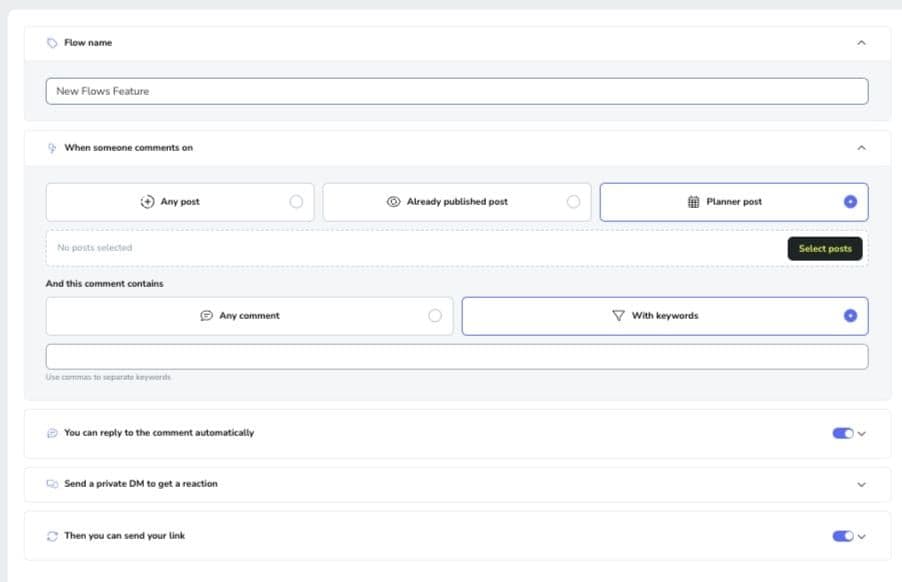Viewport: 902px width, 582px height.
Task: Click the When someone comments on title
Action: (x=128, y=148)
